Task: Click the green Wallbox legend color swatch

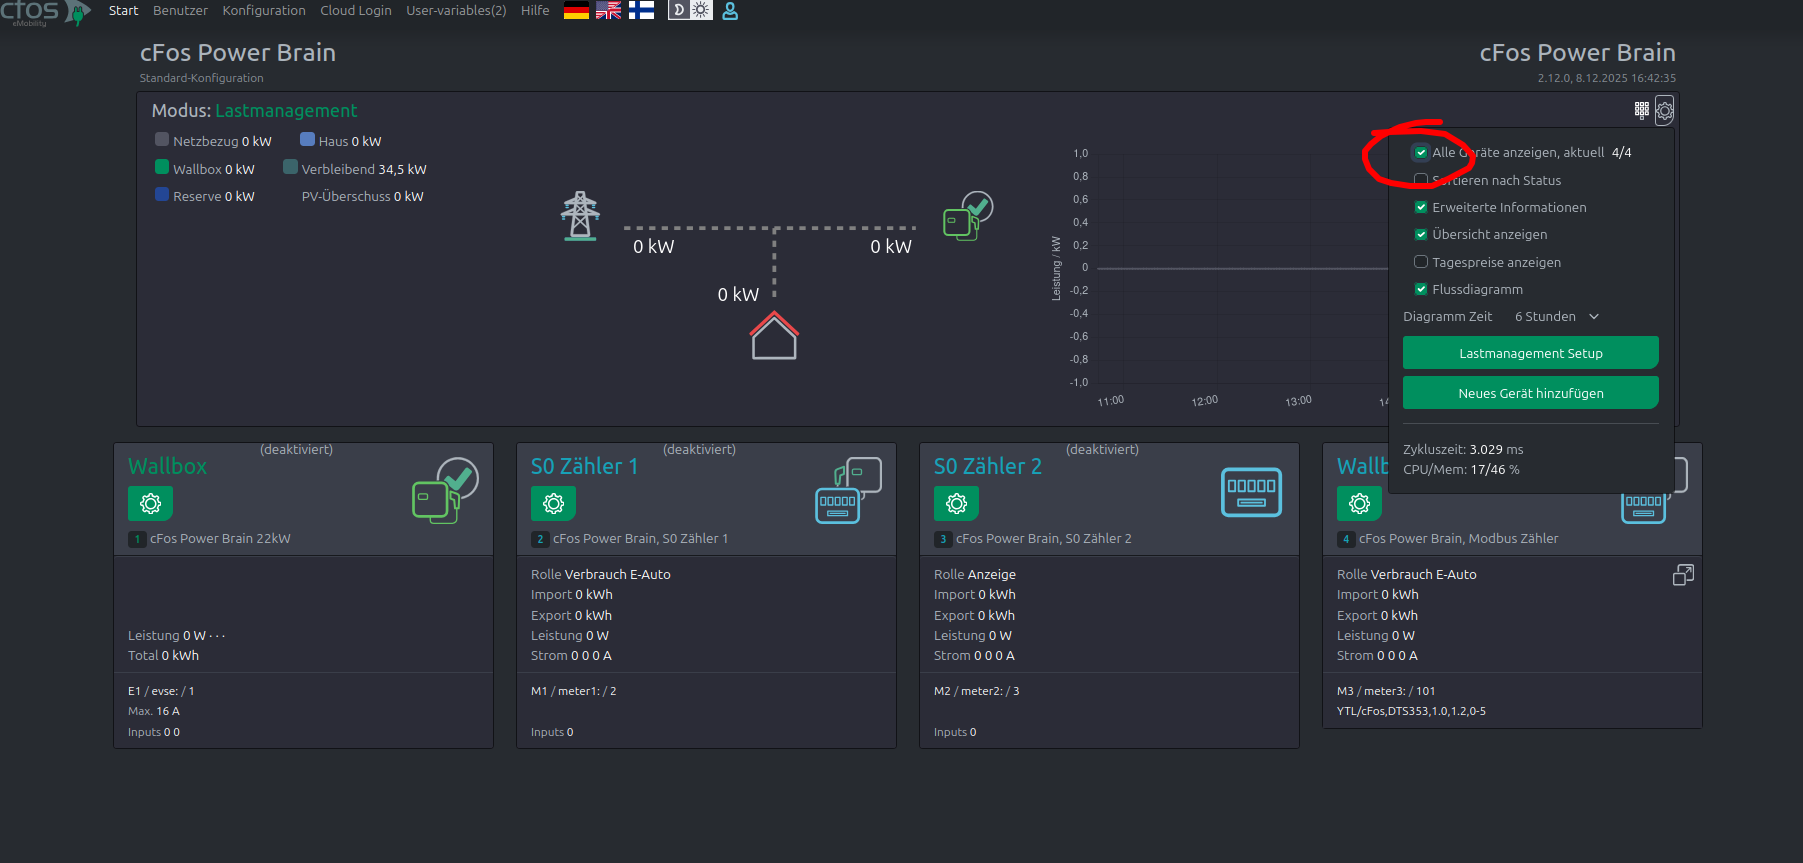Action: coord(162,167)
